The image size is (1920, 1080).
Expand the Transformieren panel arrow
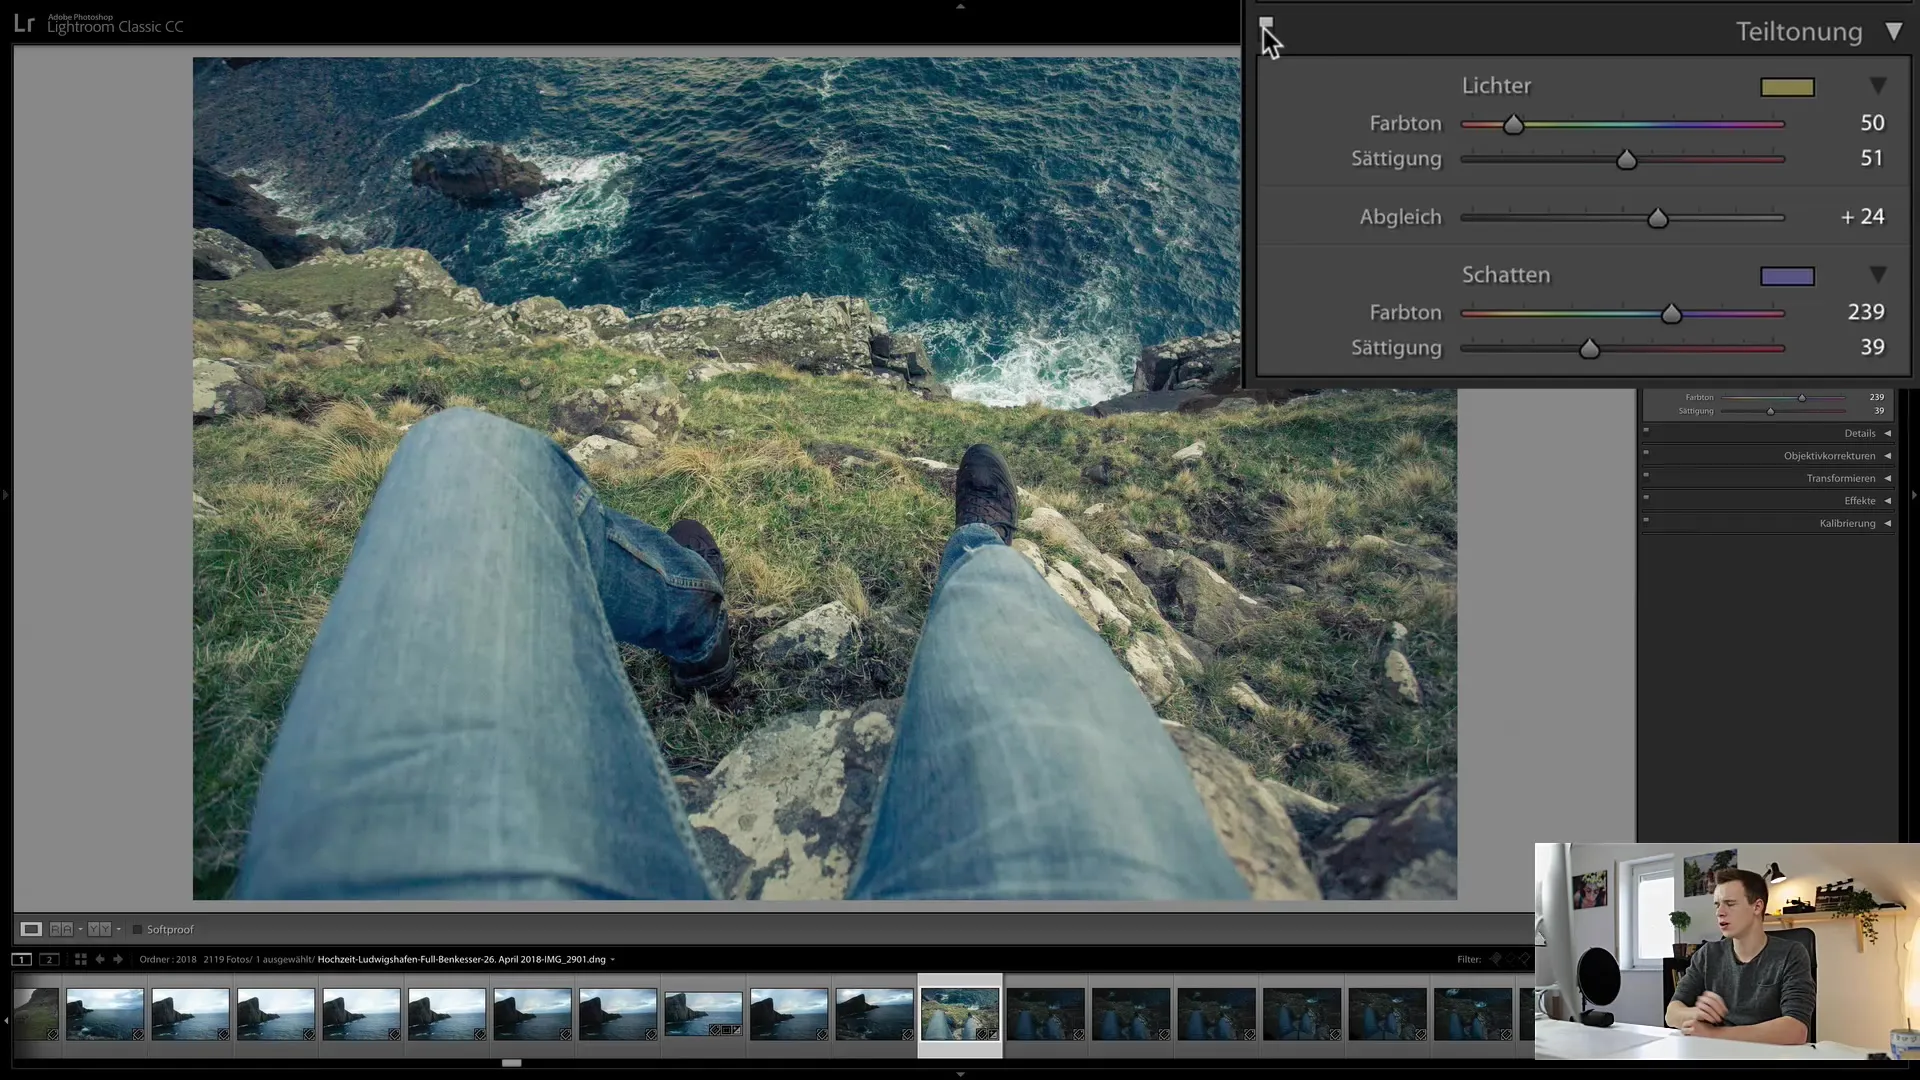point(1887,479)
